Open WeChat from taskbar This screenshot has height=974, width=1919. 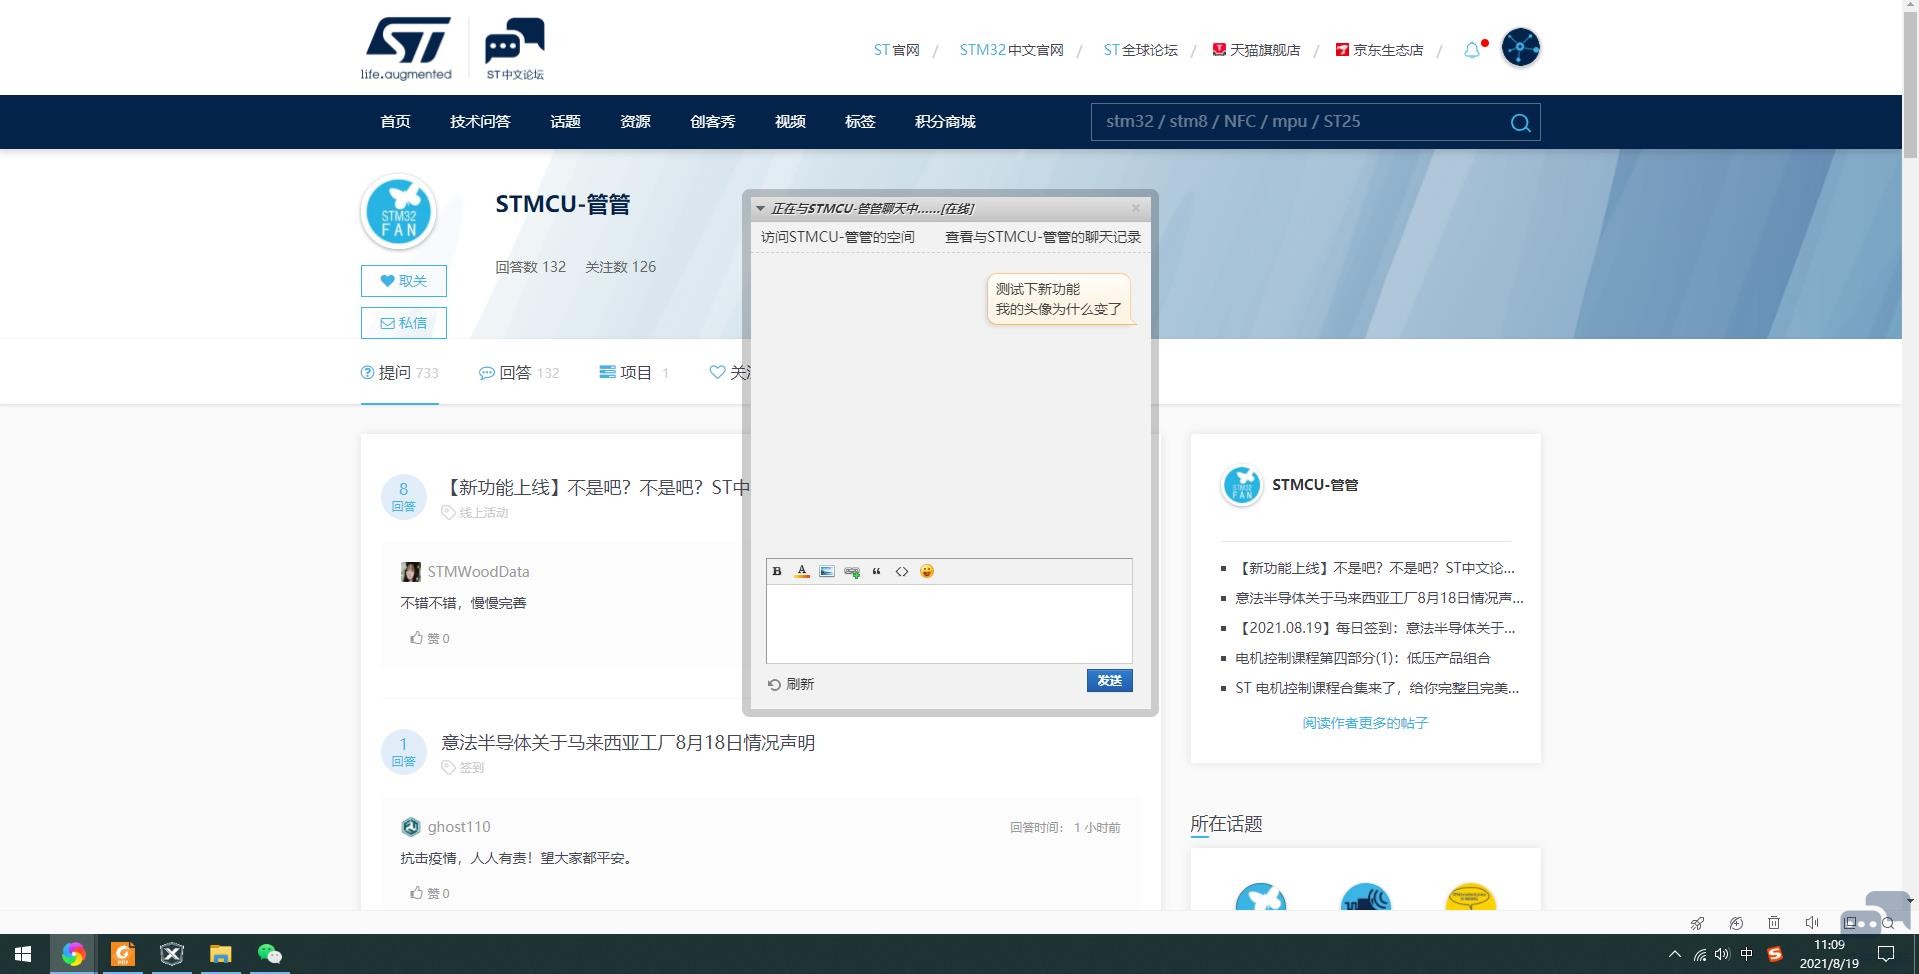270,954
